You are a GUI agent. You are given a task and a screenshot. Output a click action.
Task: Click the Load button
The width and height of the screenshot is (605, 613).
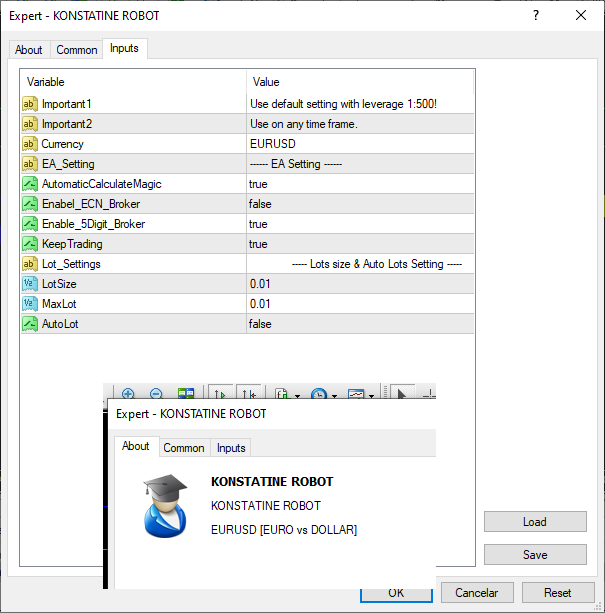point(535,522)
